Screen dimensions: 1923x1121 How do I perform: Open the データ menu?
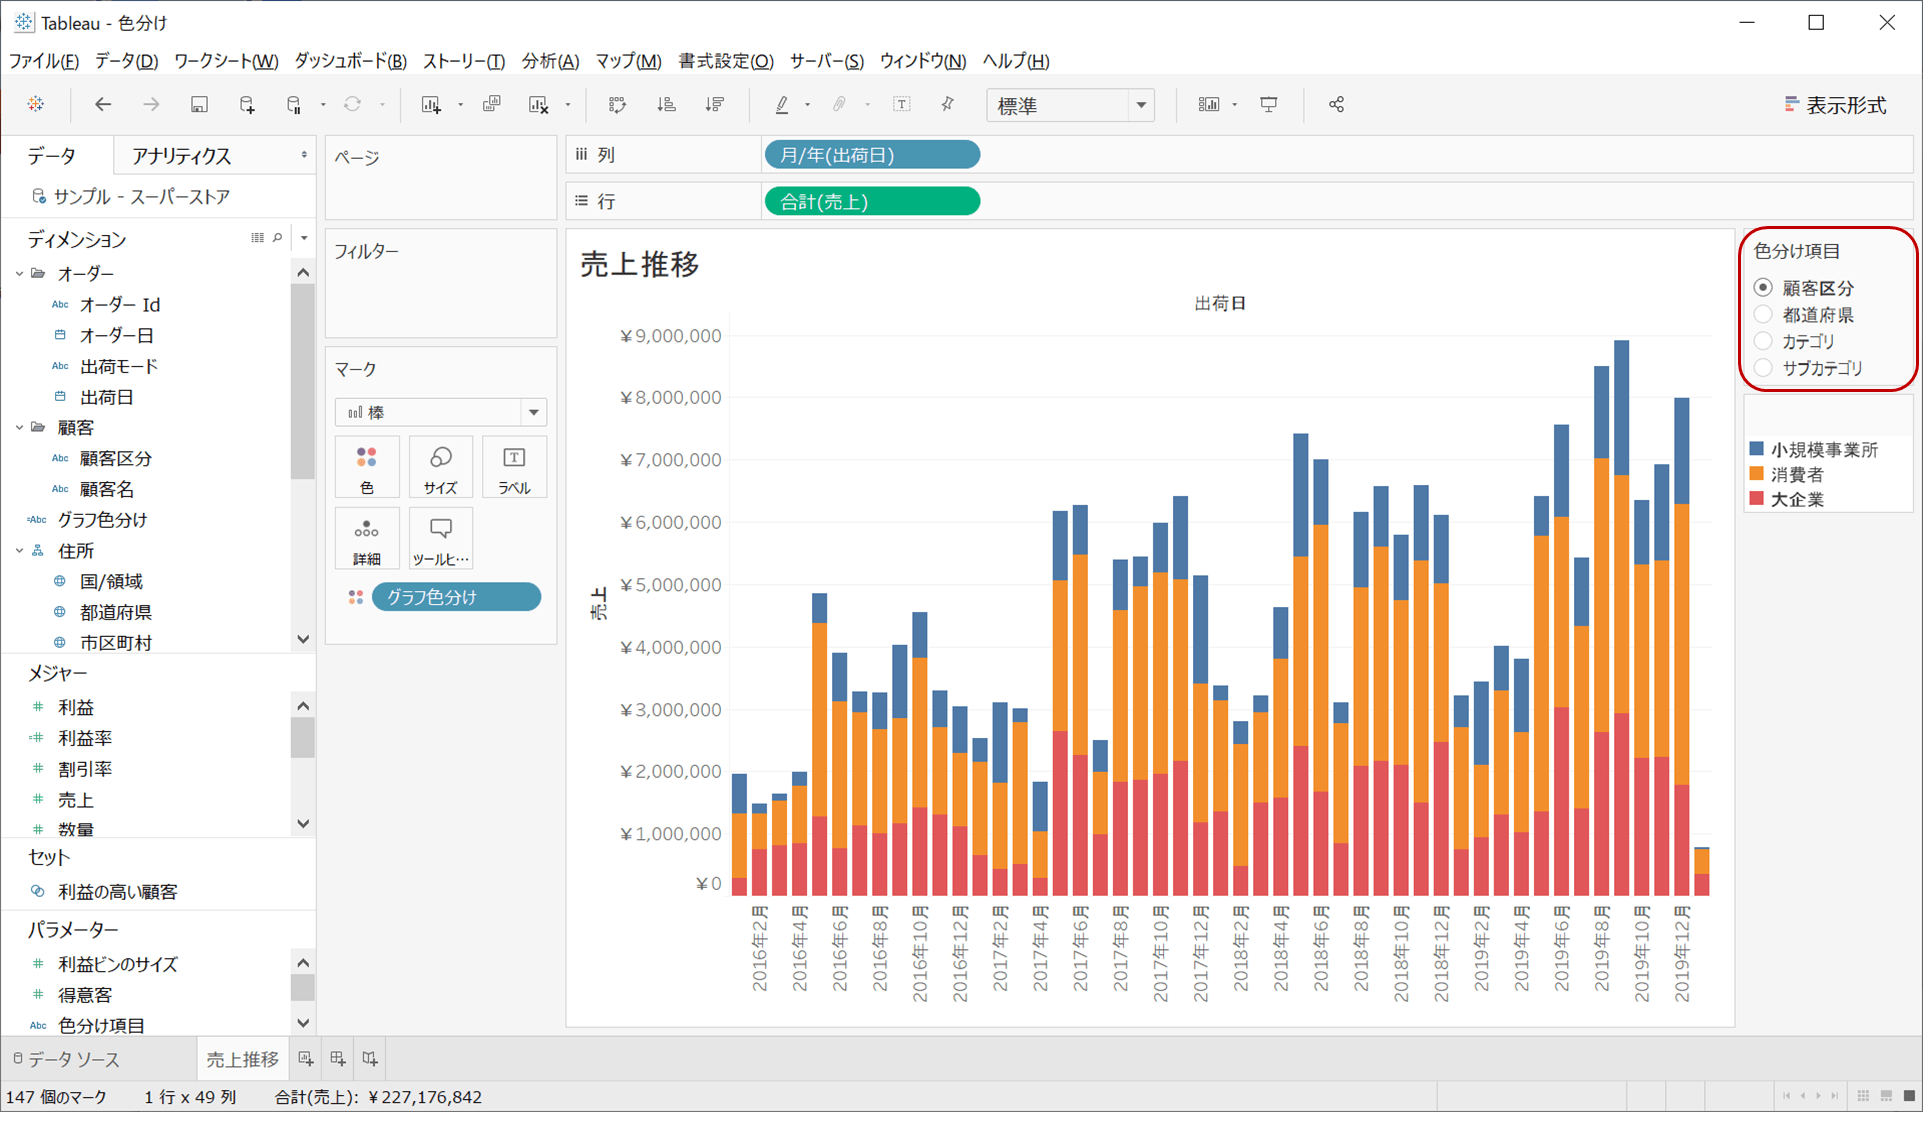[x=125, y=61]
